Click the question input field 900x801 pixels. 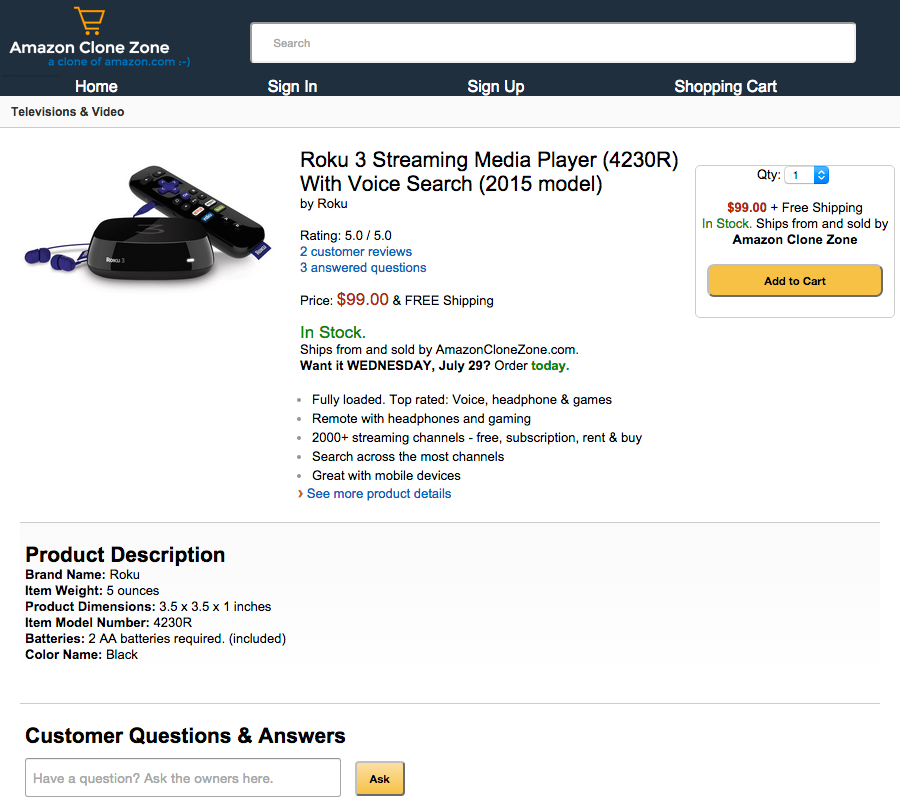click(183, 778)
